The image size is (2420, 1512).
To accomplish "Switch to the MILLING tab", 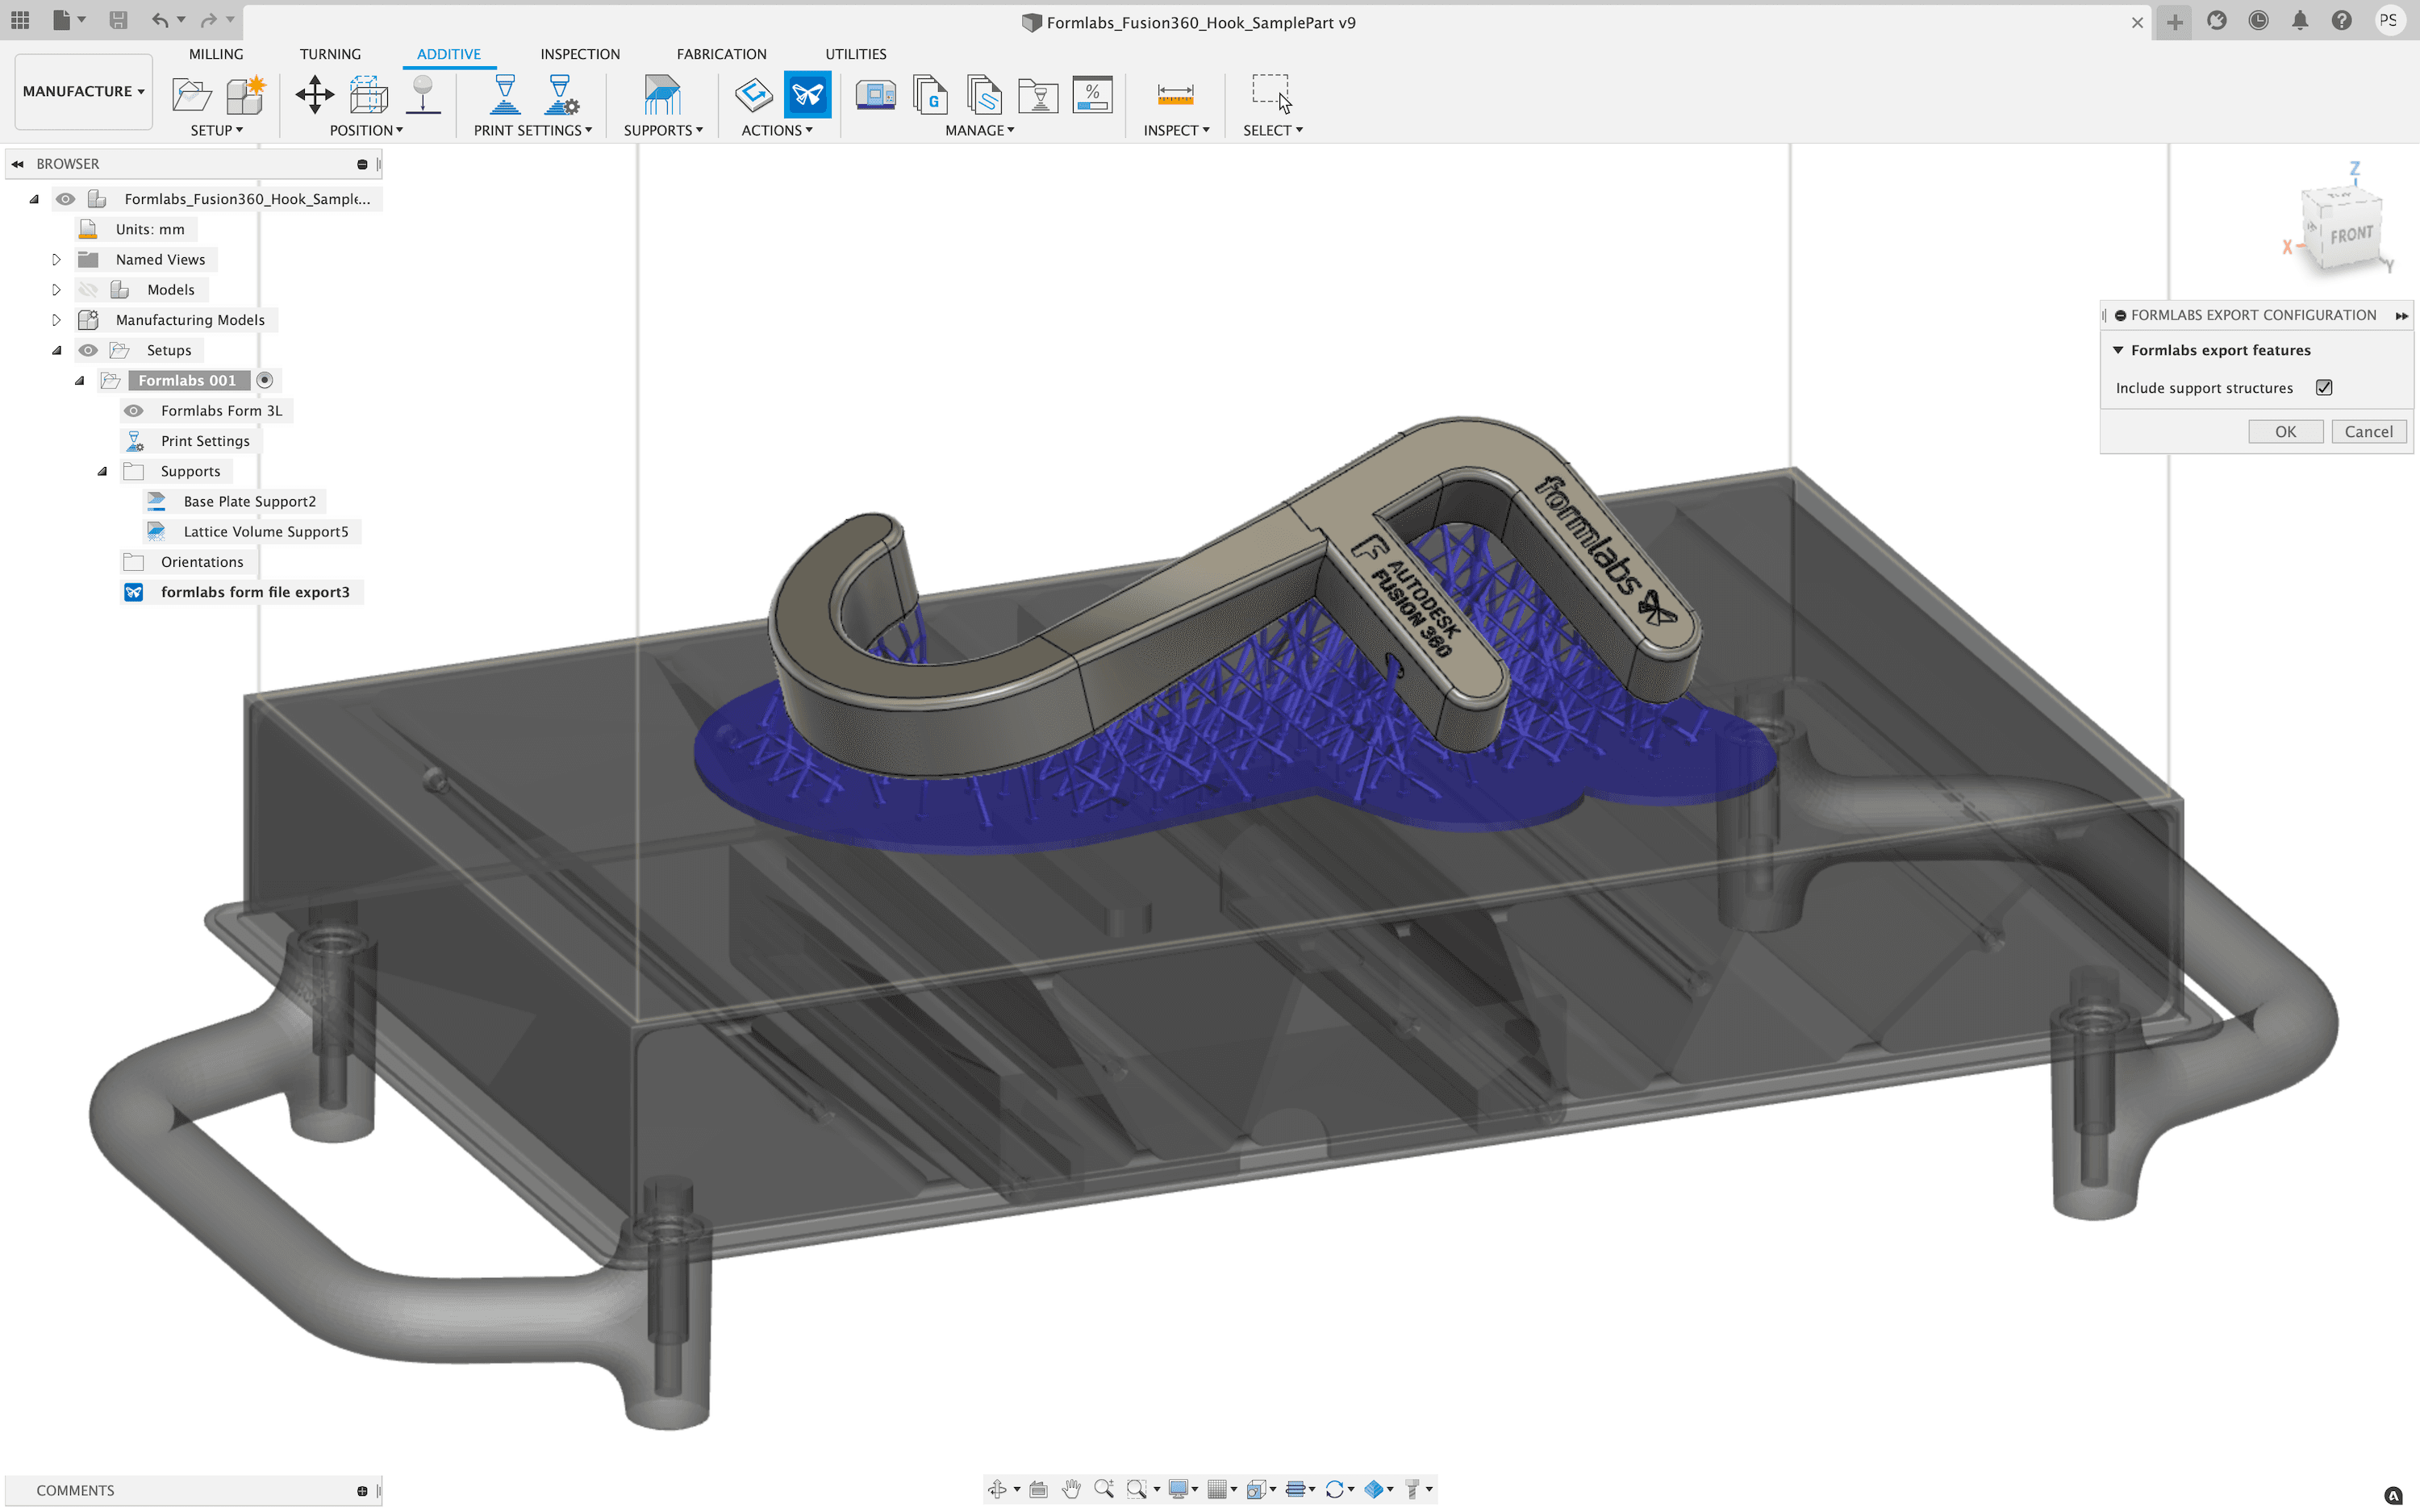I will (x=216, y=54).
